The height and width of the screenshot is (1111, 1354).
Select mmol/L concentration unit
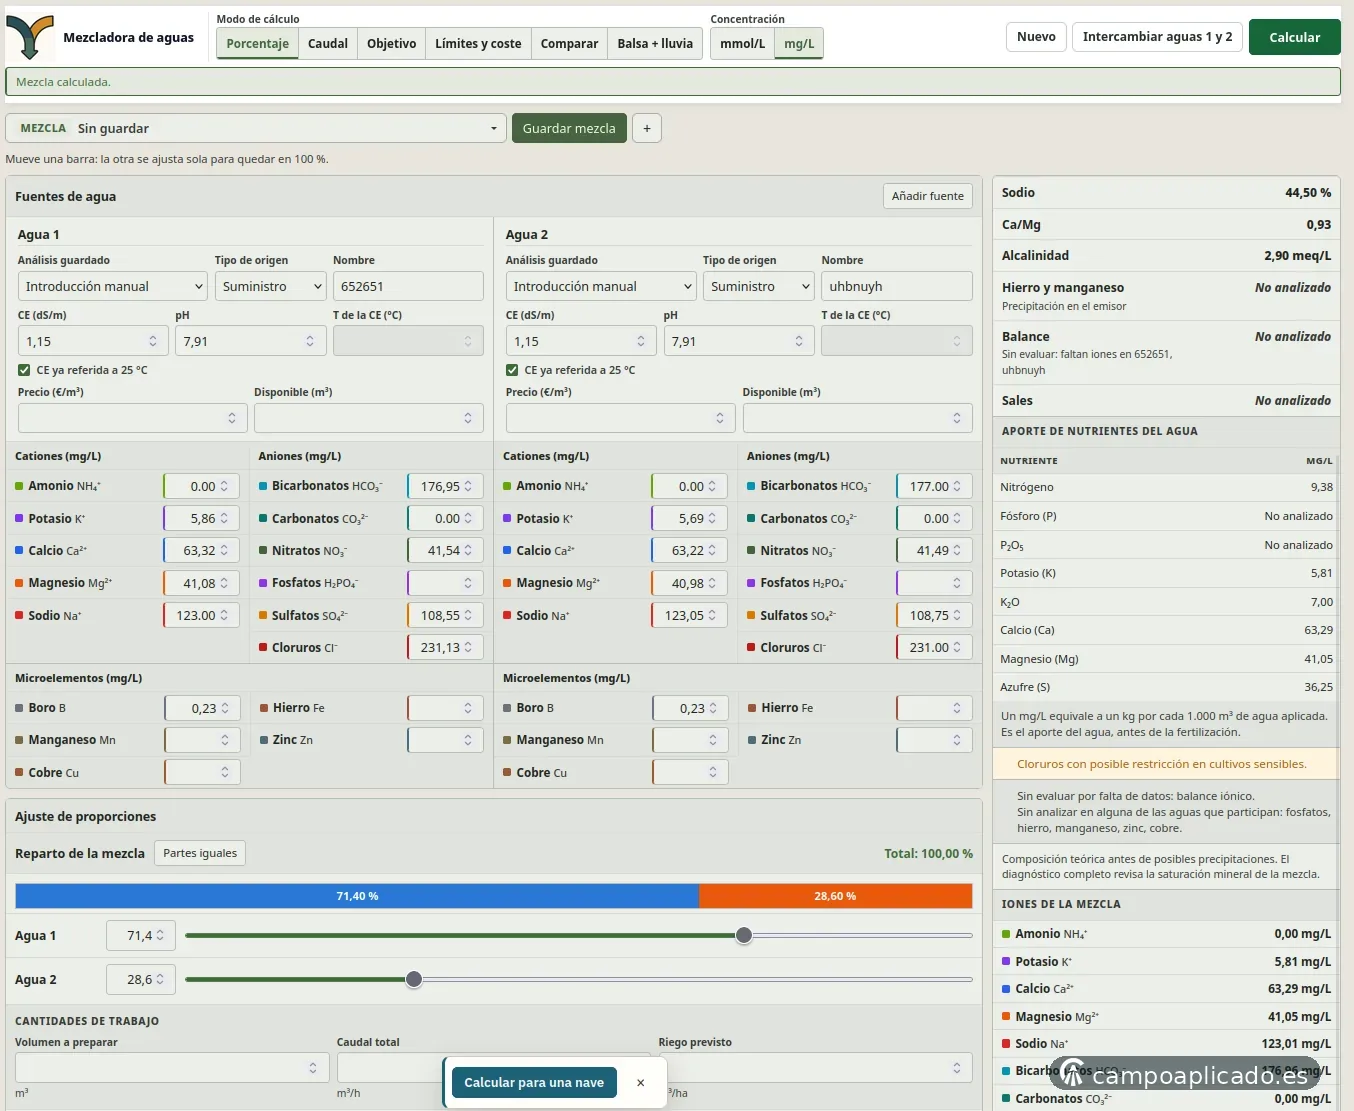coord(743,43)
